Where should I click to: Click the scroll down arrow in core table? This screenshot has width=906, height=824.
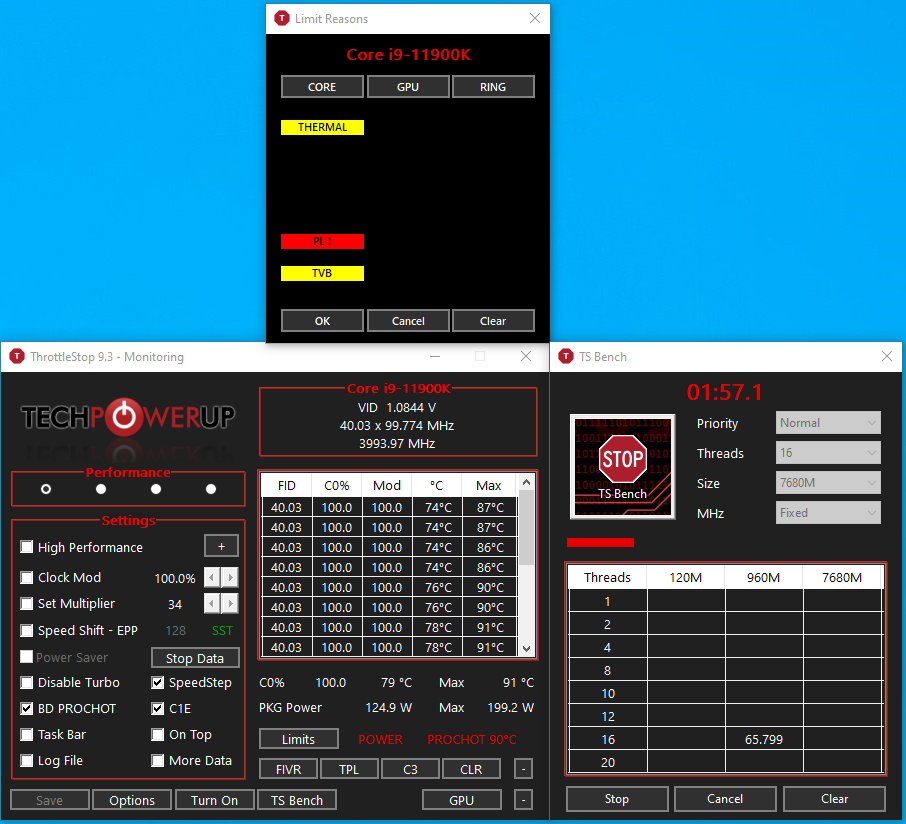(526, 648)
